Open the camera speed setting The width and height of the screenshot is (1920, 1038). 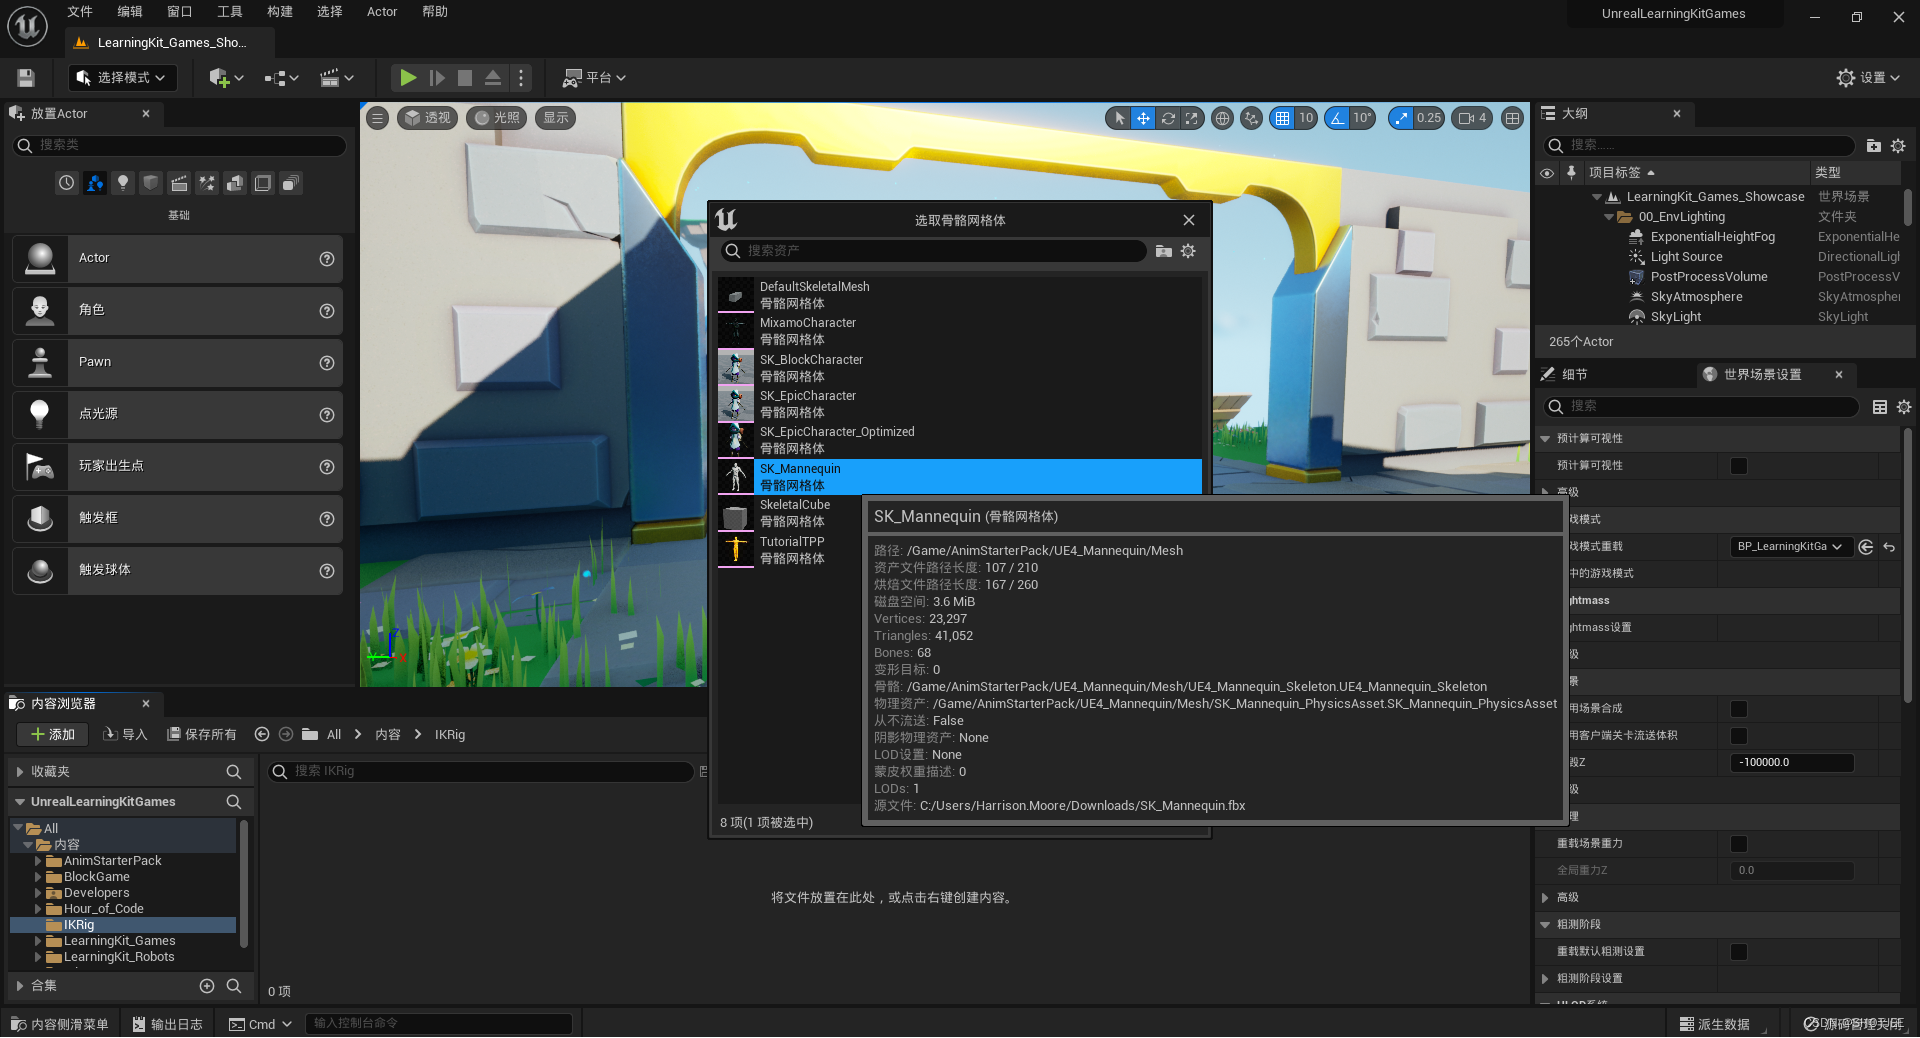(1473, 118)
